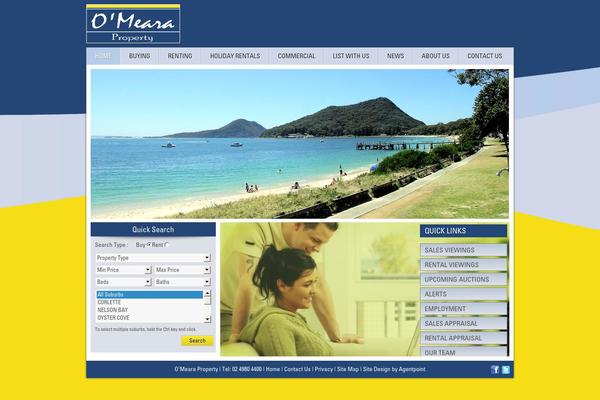Select the Rent radio button
The image size is (600, 400).
pyautogui.click(x=166, y=245)
